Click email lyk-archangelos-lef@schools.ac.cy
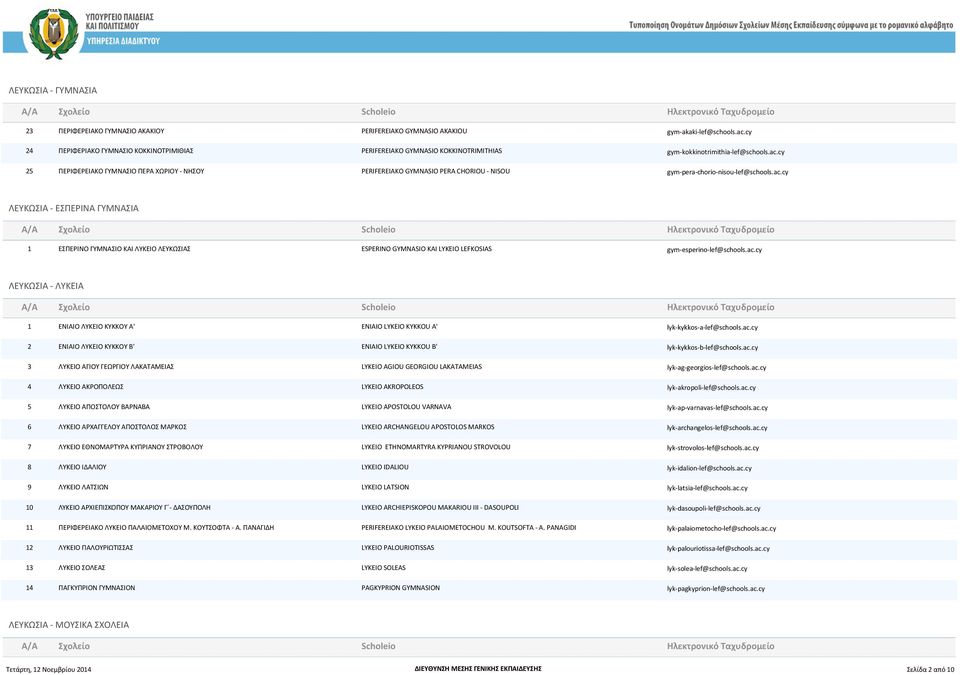Image resolution: width=960 pixels, height=675 pixels. (717, 428)
